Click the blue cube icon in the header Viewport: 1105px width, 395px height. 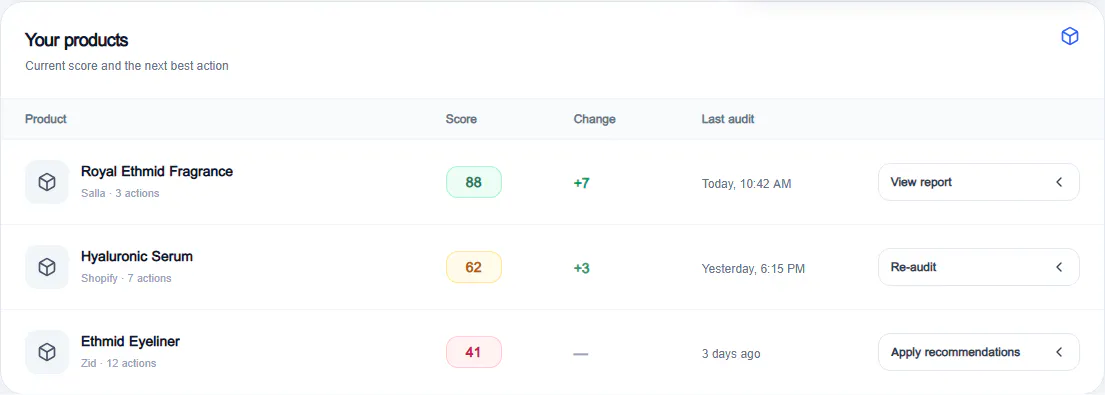click(x=1070, y=37)
